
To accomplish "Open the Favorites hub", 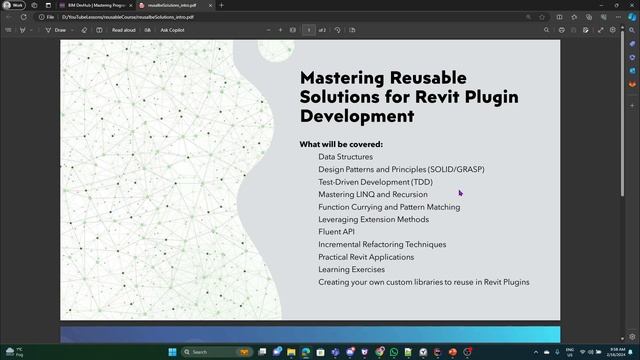I will click(x=574, y=17).
